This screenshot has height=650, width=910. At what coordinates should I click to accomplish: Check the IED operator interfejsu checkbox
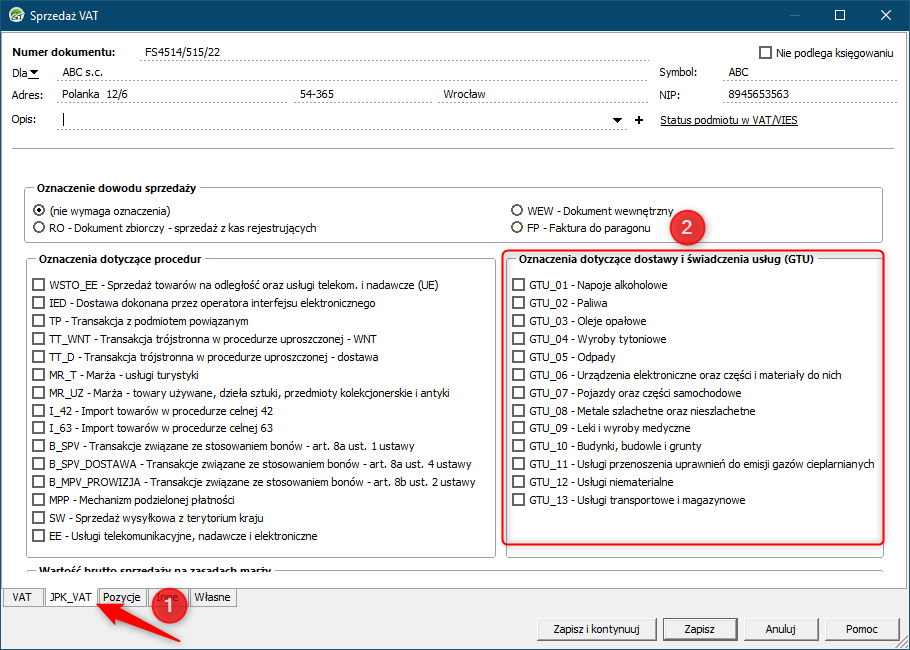tap(38, 303)
